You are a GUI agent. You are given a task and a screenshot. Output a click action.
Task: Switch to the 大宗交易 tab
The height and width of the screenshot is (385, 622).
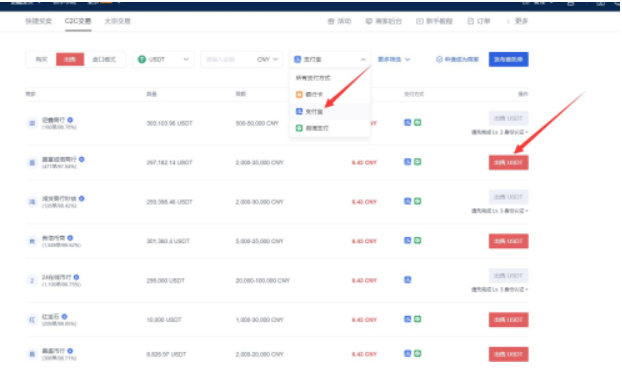pyautogui.click(x=117, y=21)
